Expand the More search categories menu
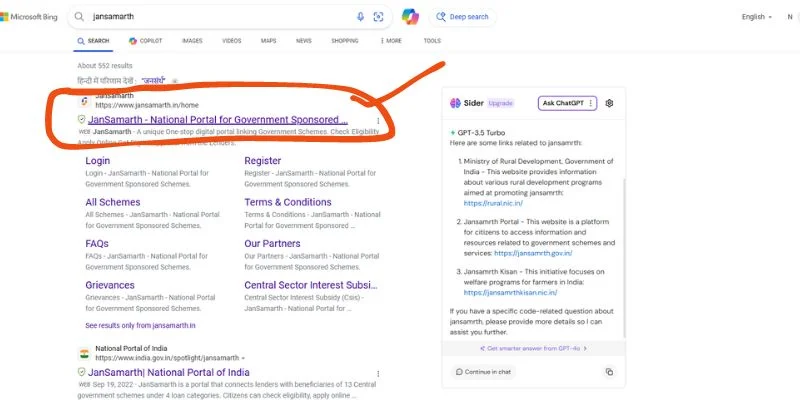 tap(391, 41)
